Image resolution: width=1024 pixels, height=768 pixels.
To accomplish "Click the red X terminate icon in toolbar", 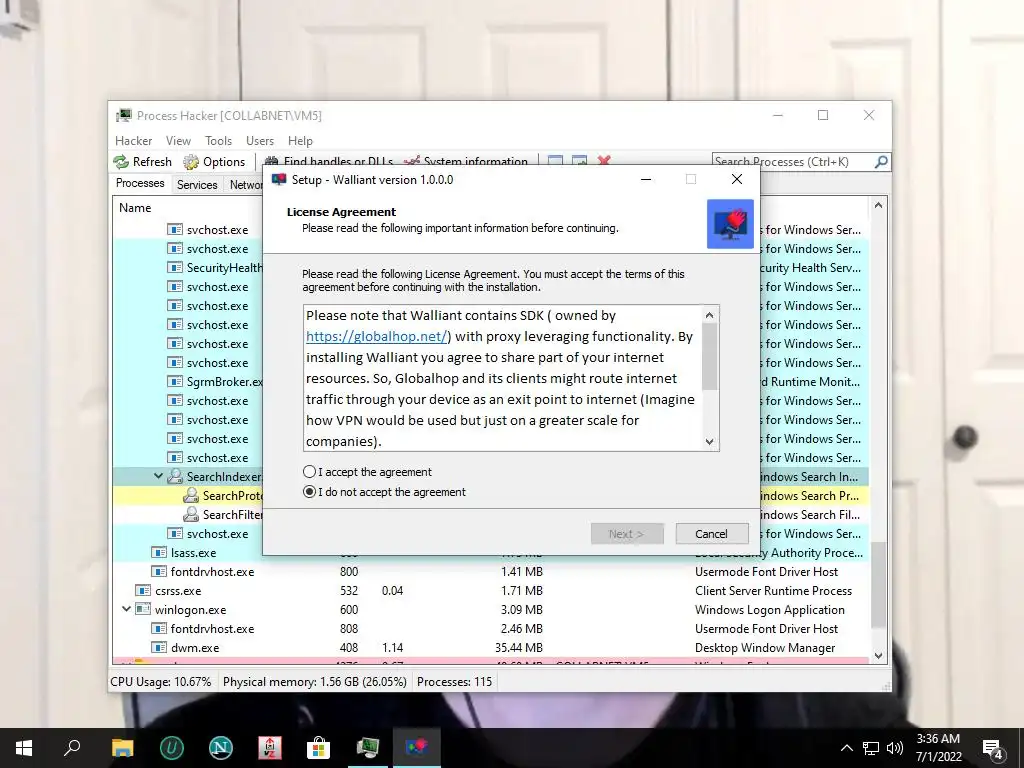I will point(604,159).
